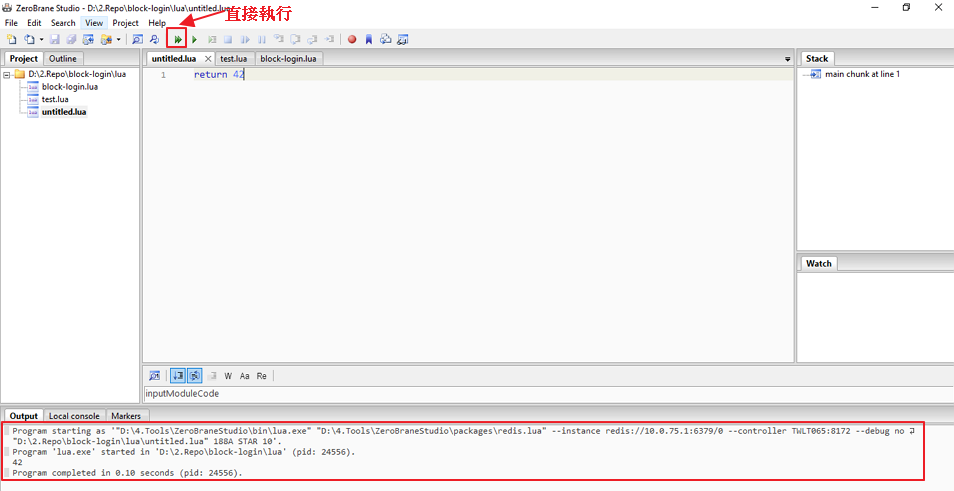
Task: Start debugging with the green play icon
Action: 195,40
